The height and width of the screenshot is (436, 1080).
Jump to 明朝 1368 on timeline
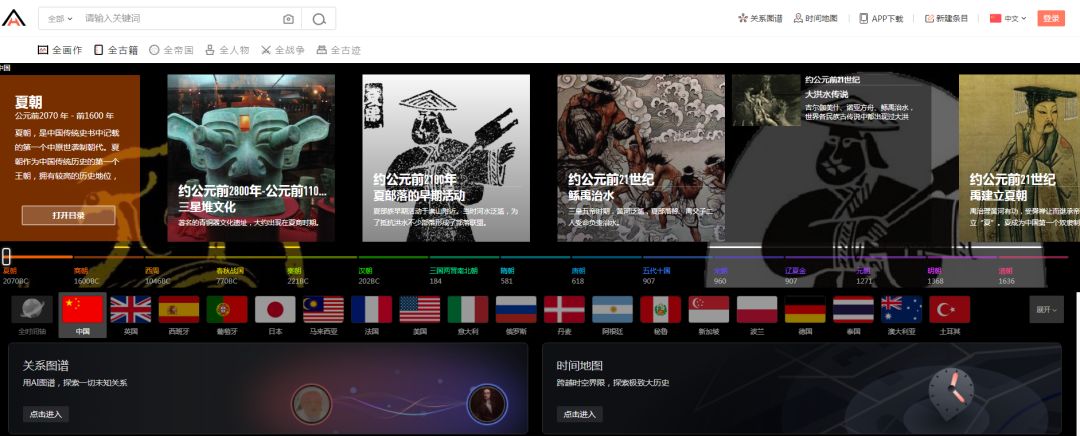coord(935,276)
